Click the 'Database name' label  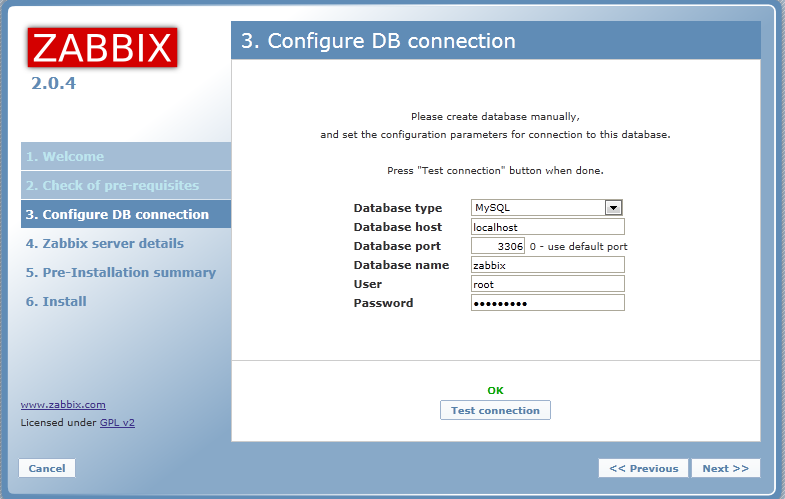pyautogui.click(x=401, y=265)
